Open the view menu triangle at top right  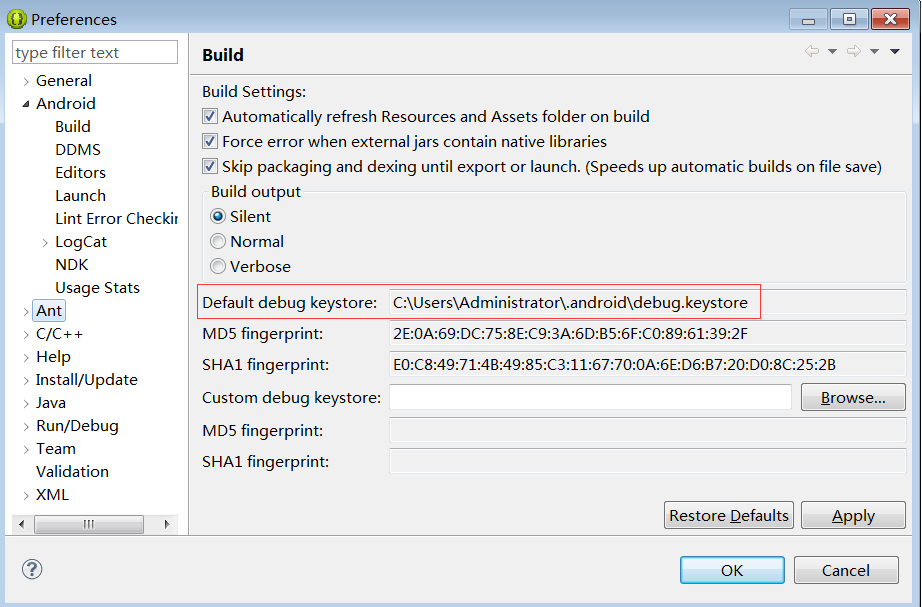point(895,52)
